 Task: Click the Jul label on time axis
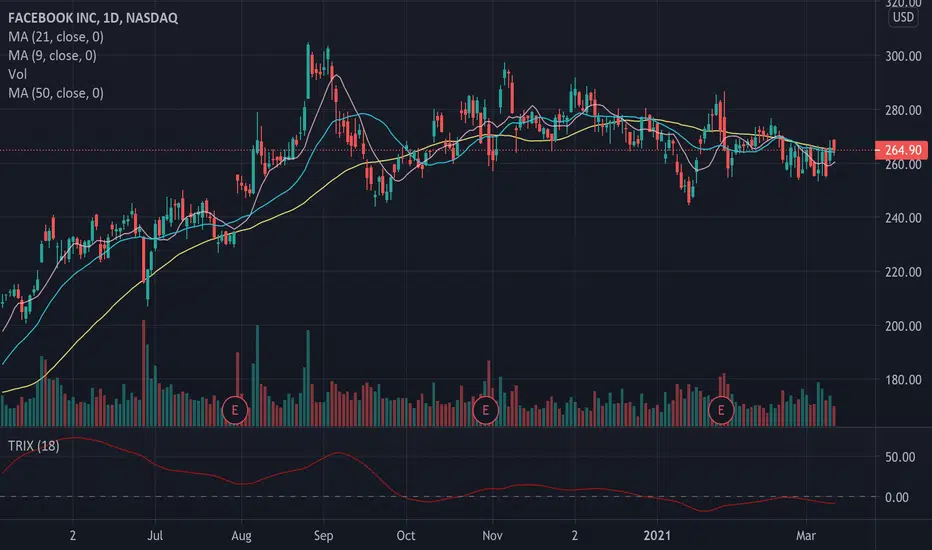pyautogui.click(x=155, y=536)
